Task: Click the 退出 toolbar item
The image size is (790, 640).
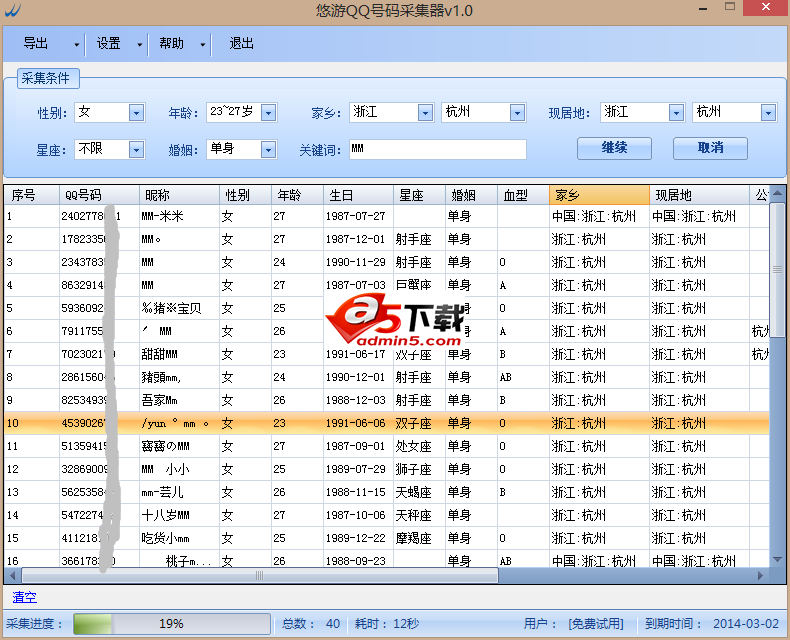Action: coord(241,44)
